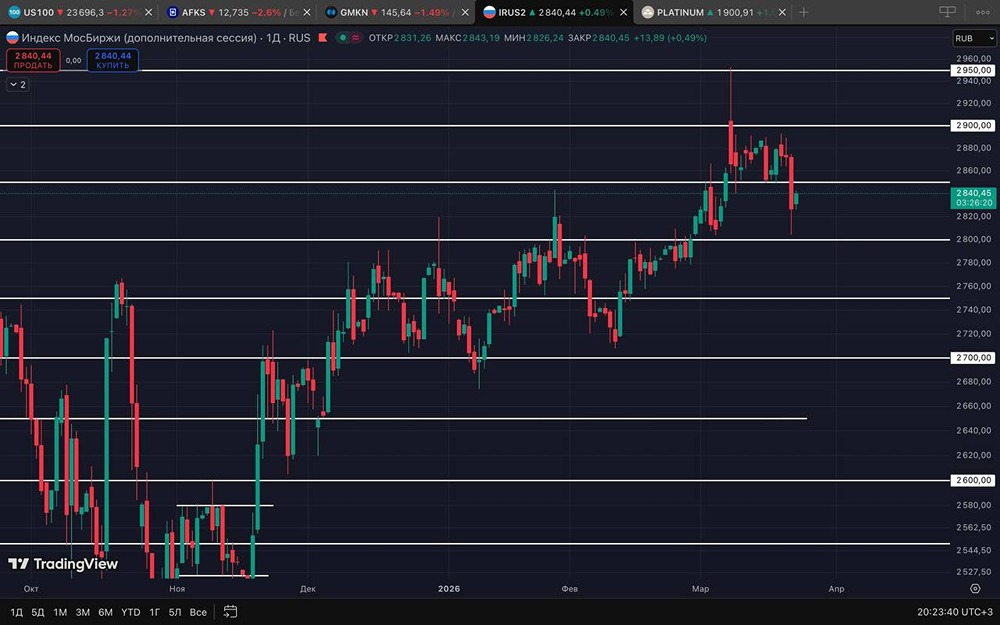
Task: Expand the collapsed indicators list labeled 2
Action: 17,85
